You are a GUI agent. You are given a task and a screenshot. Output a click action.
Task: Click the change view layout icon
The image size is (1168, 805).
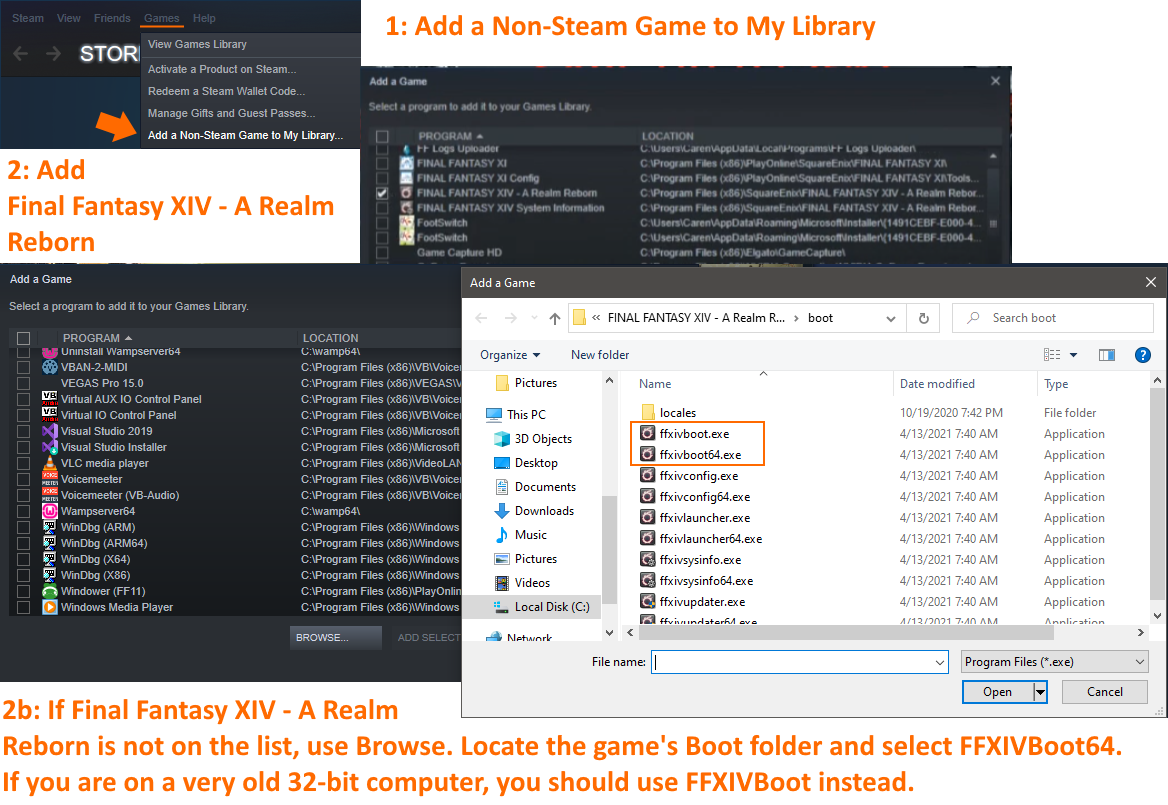(1052, 355)
